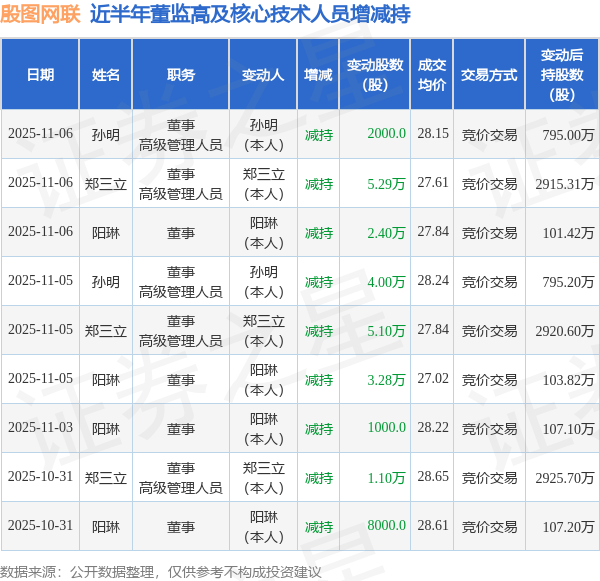The width and height of the screenshot is (600, 581).
Task: Click the 变动后持股数(股) column header
Action: 562,74
